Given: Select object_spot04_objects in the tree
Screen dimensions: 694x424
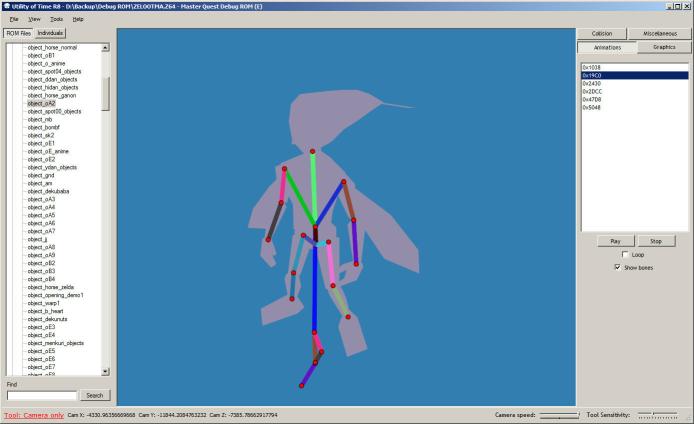Looking at the screenshot, I should [x=54, y=71].
